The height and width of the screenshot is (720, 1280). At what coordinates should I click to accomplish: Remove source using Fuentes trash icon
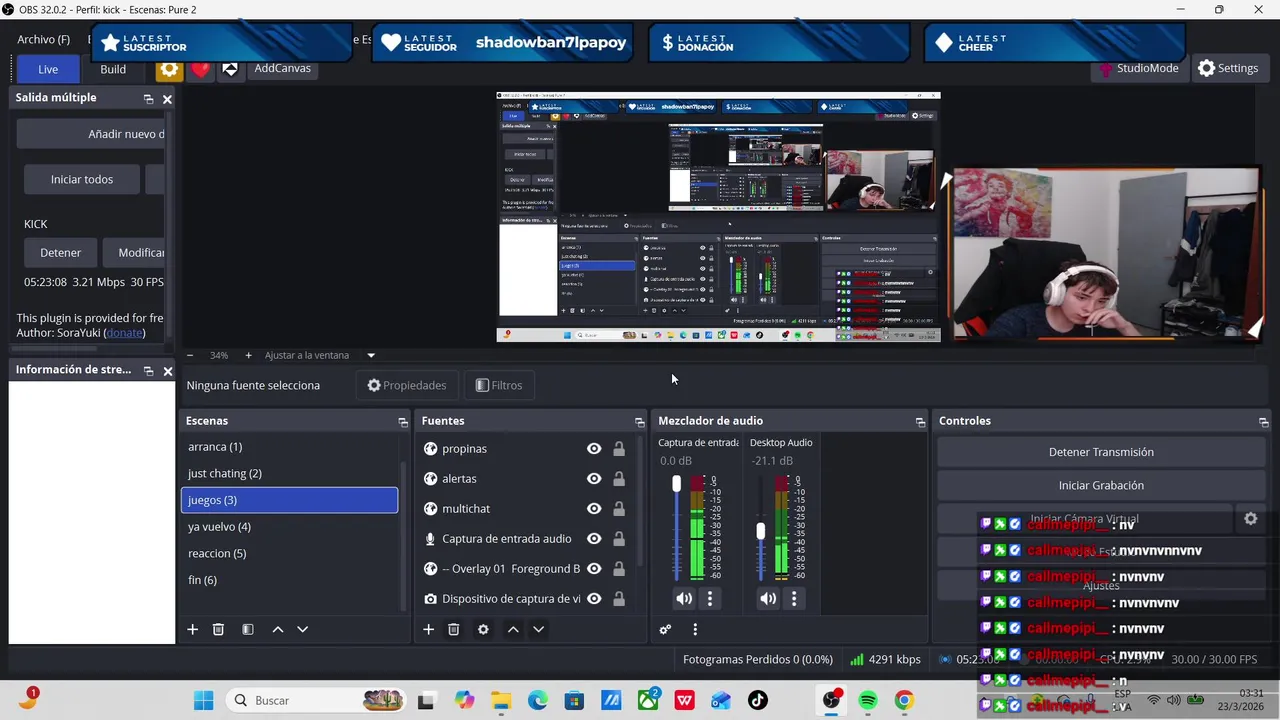coord(453,629)
